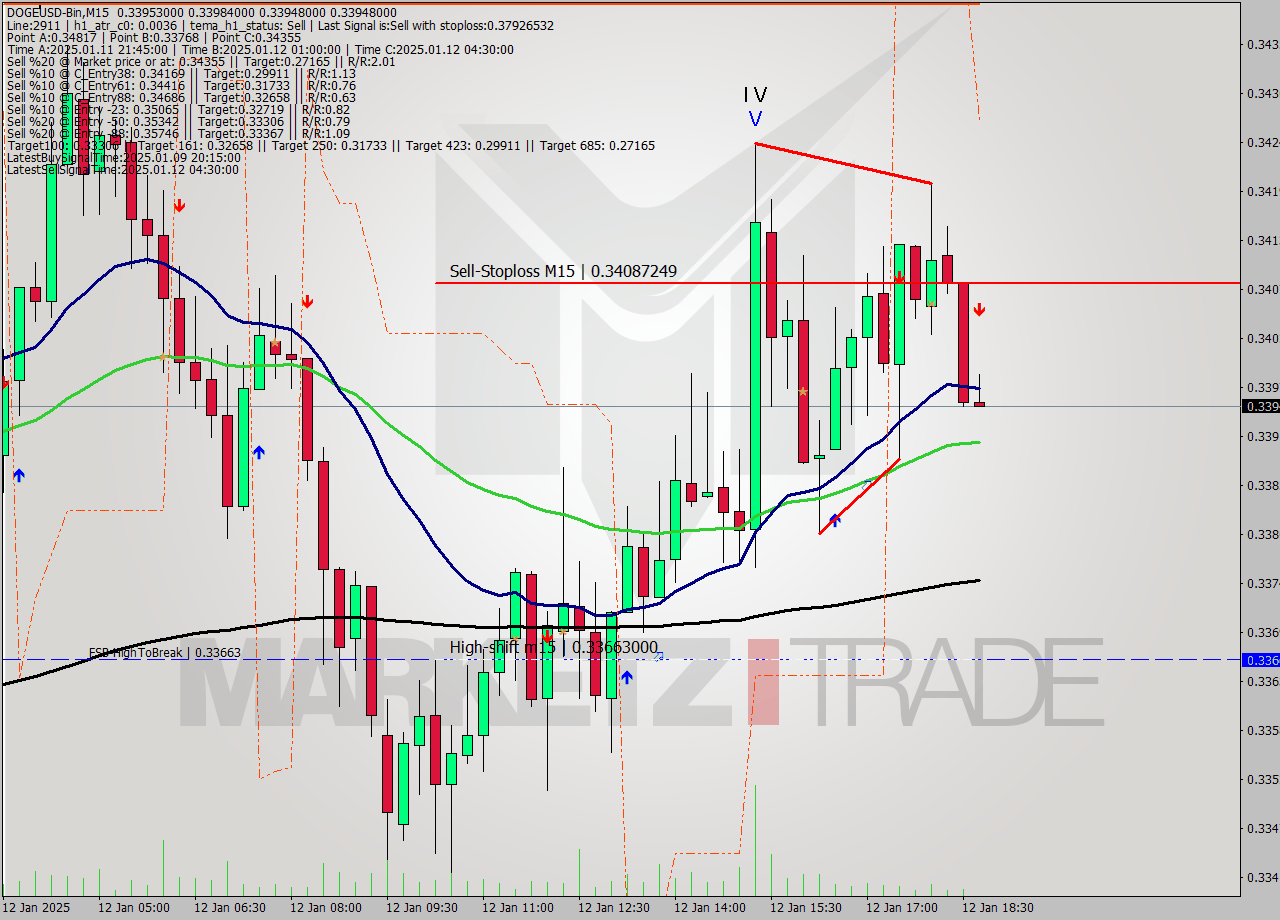Screen dimensions: 1280x920
Task: Click red down arrow above High-shift m15 label
Action: tap(547, 635)
